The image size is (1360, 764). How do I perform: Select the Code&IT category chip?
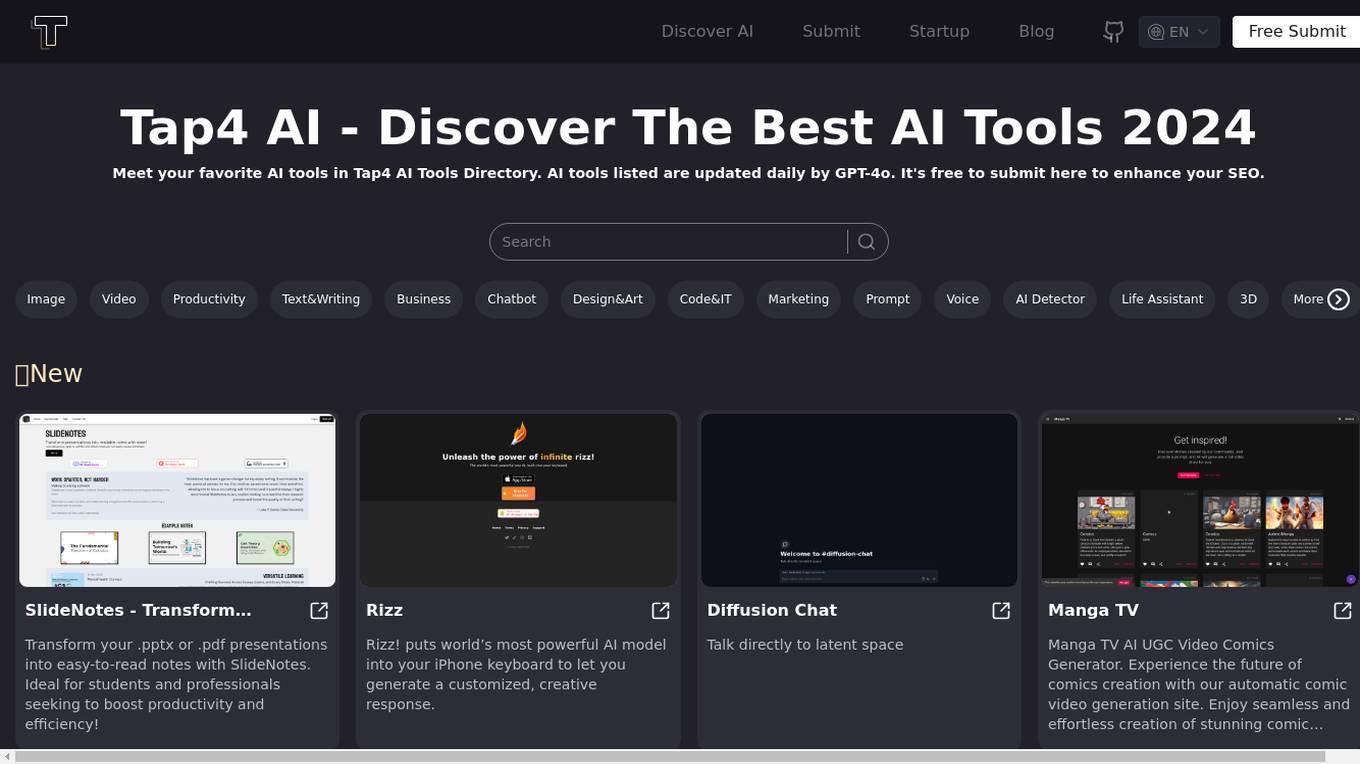pos(706,299)
